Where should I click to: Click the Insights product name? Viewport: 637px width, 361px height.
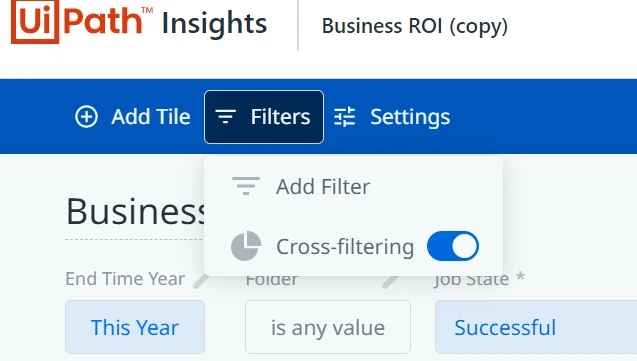pyautogui.click(x=214, y=23)
